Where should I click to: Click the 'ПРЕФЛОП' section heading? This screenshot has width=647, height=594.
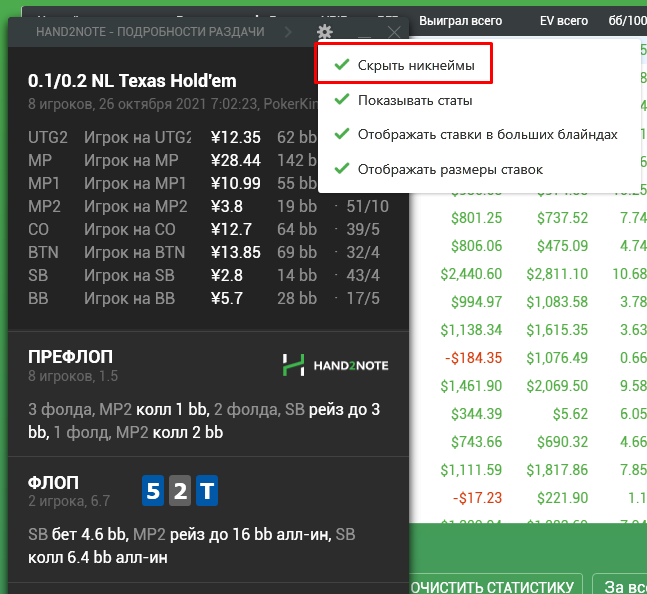[70, 357]
